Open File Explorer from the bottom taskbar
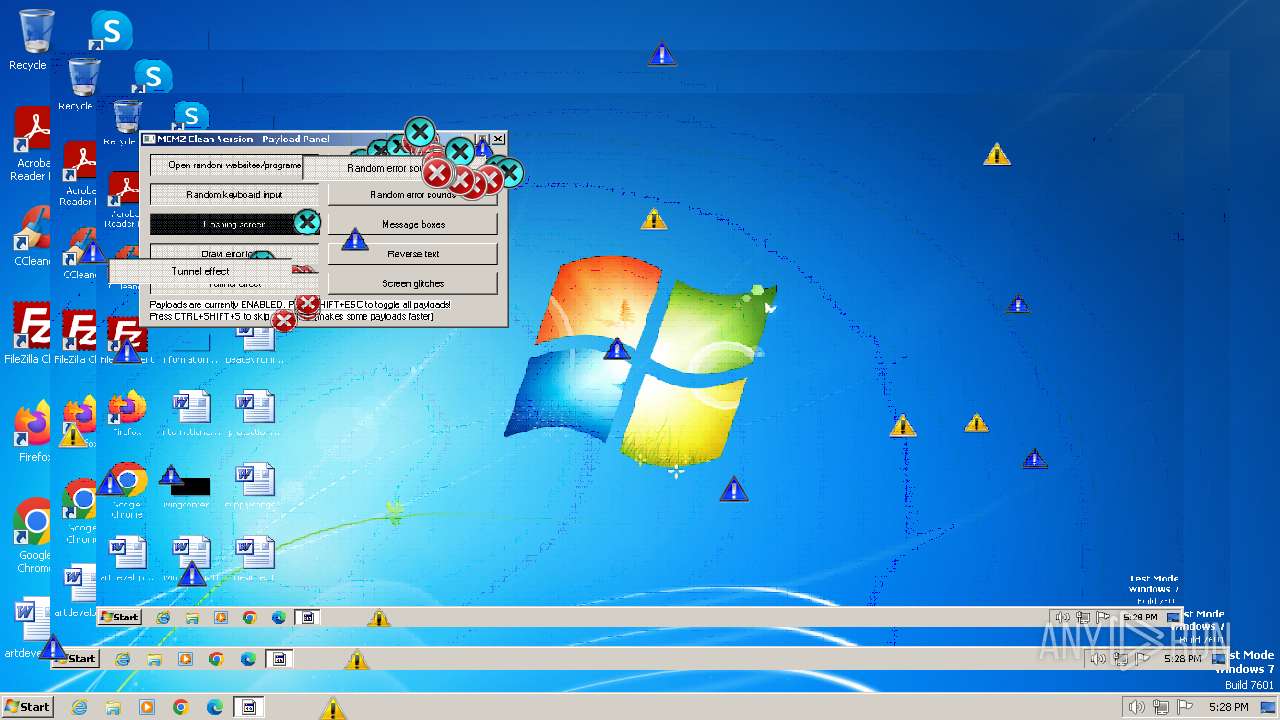This screenshot has width=1280, height=720. [113, 707]
